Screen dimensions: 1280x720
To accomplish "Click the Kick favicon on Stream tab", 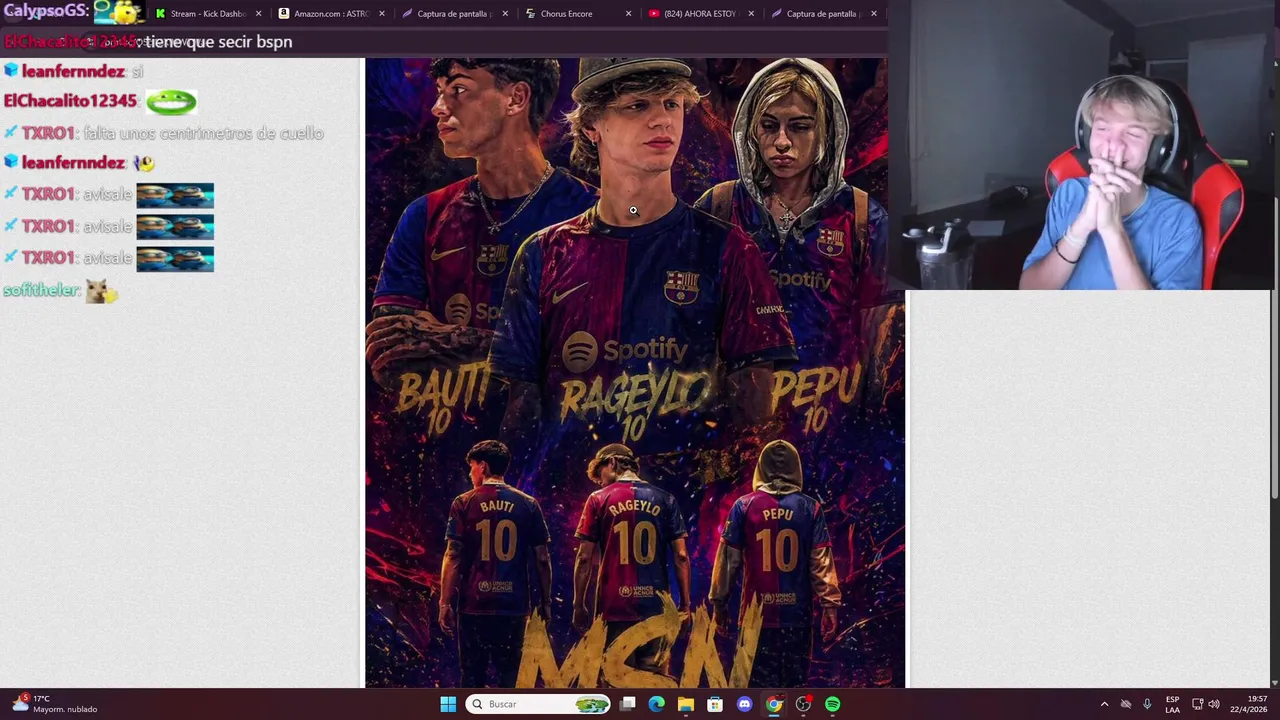I will pos(161,14).
